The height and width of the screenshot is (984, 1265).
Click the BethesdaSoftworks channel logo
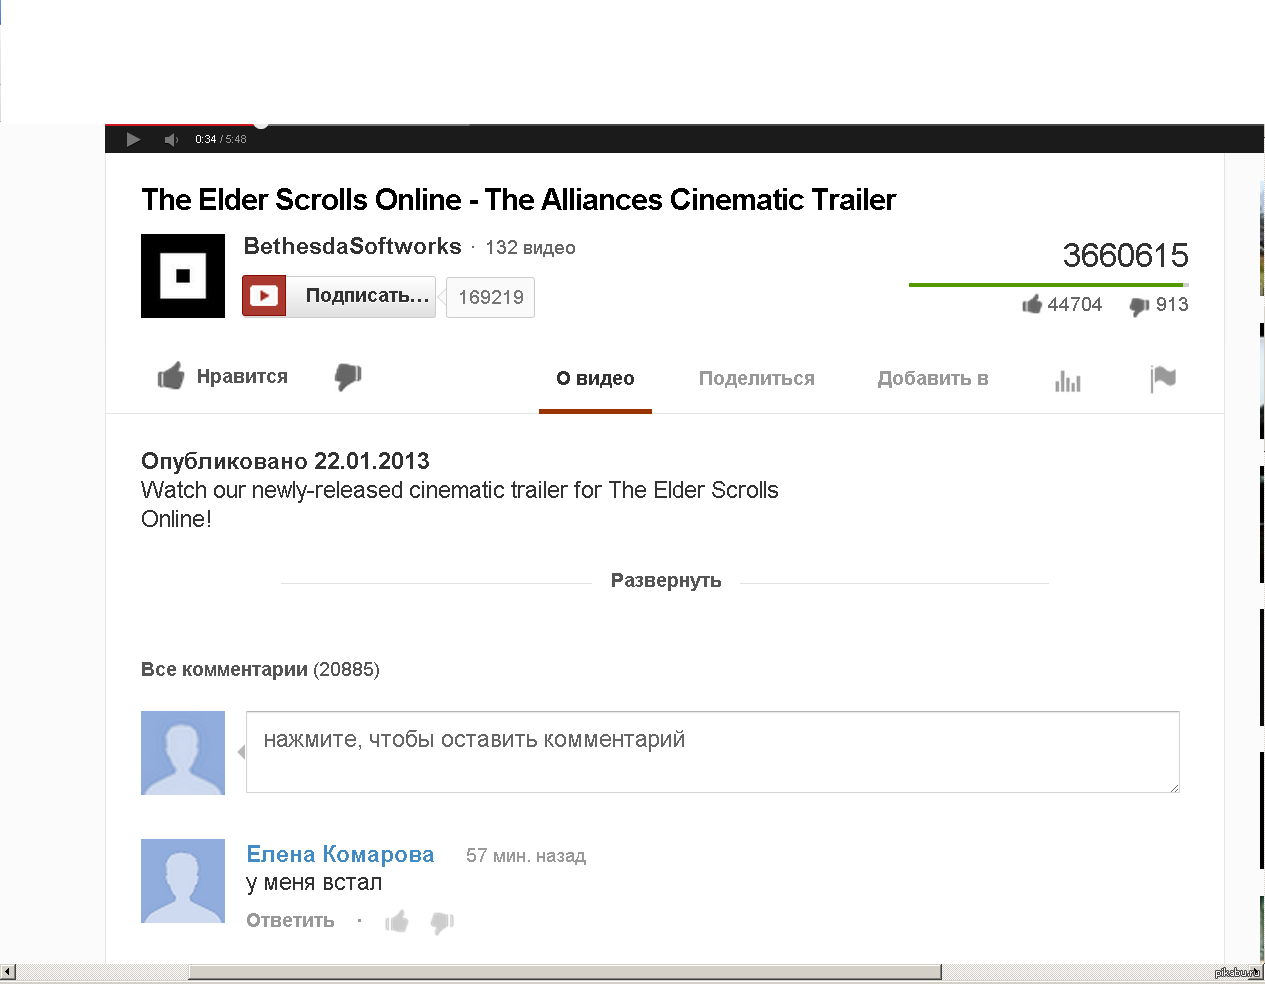click(183, 276)
